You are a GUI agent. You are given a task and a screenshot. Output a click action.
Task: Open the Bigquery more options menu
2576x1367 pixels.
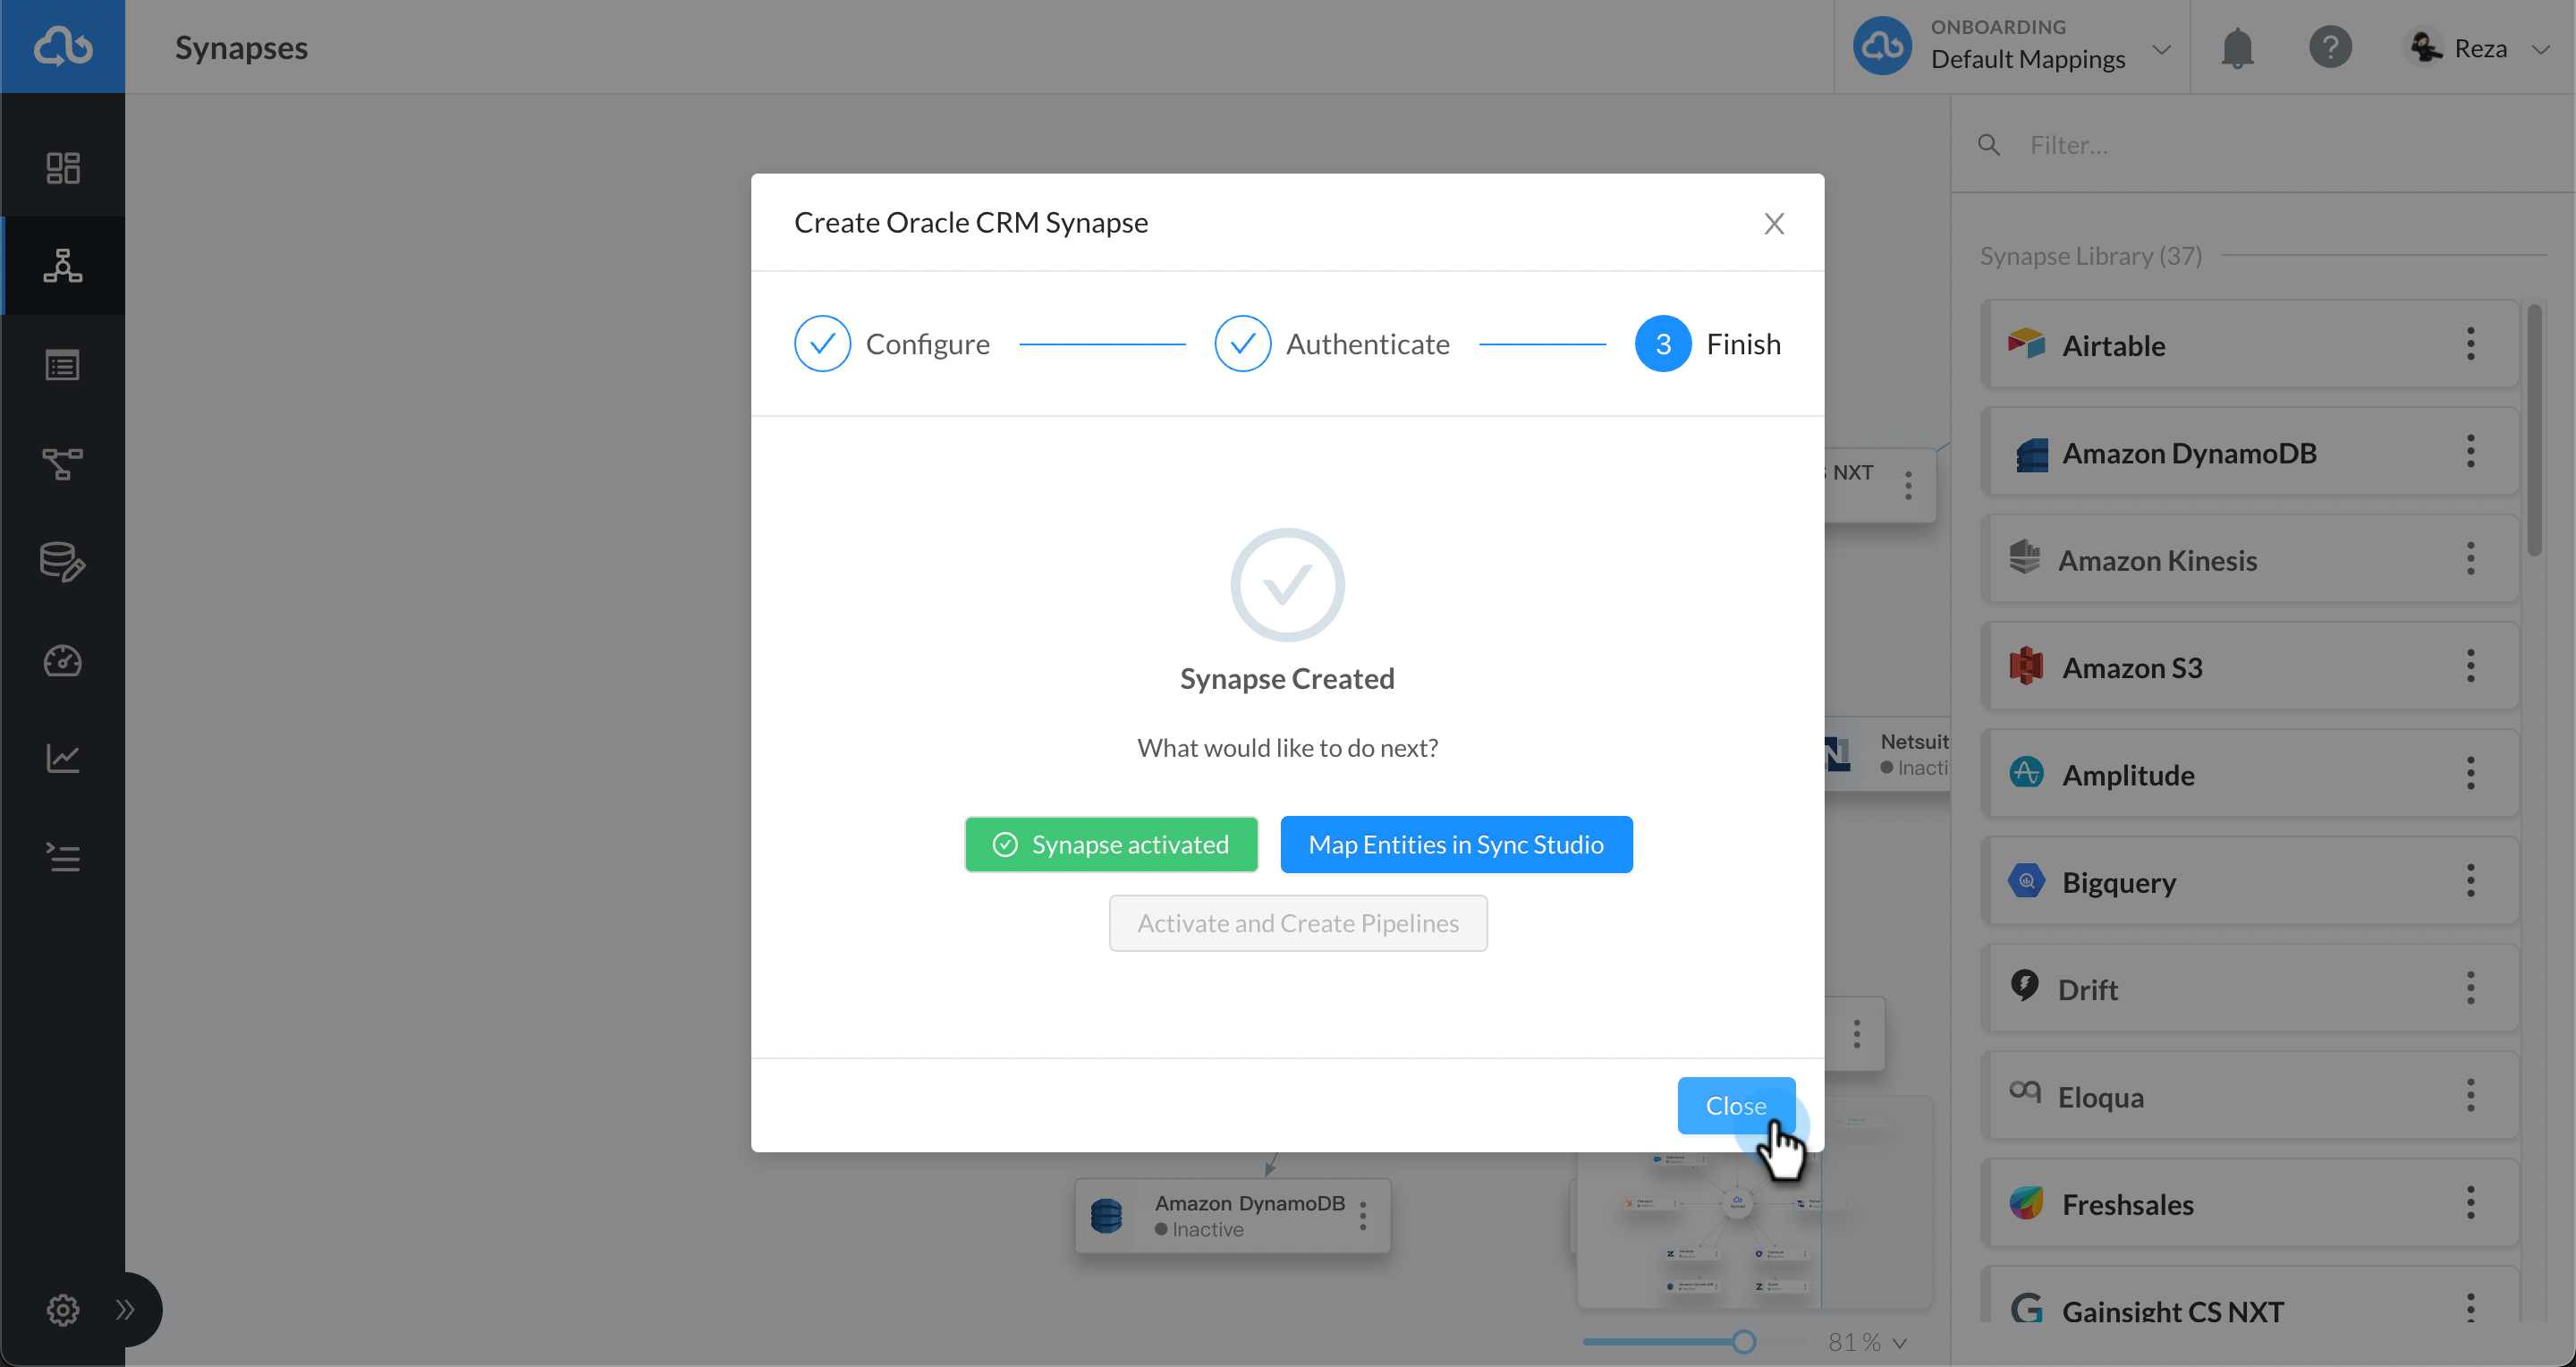(x=2470, y=881)
